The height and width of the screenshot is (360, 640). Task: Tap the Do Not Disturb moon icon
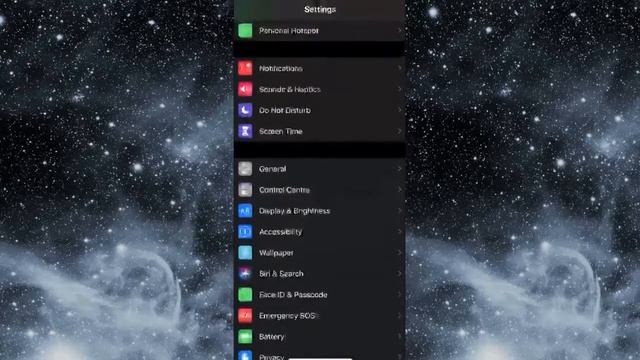click(245, 110)
